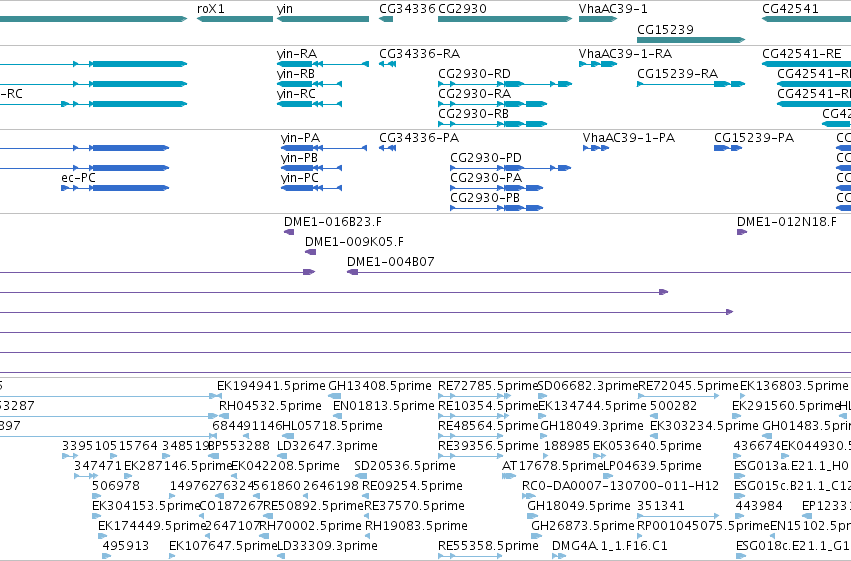This screenshot has height=561, width=851.
Task: Click the VhaAC39-1-RA transcript
Action: click(x=598, y=64)
